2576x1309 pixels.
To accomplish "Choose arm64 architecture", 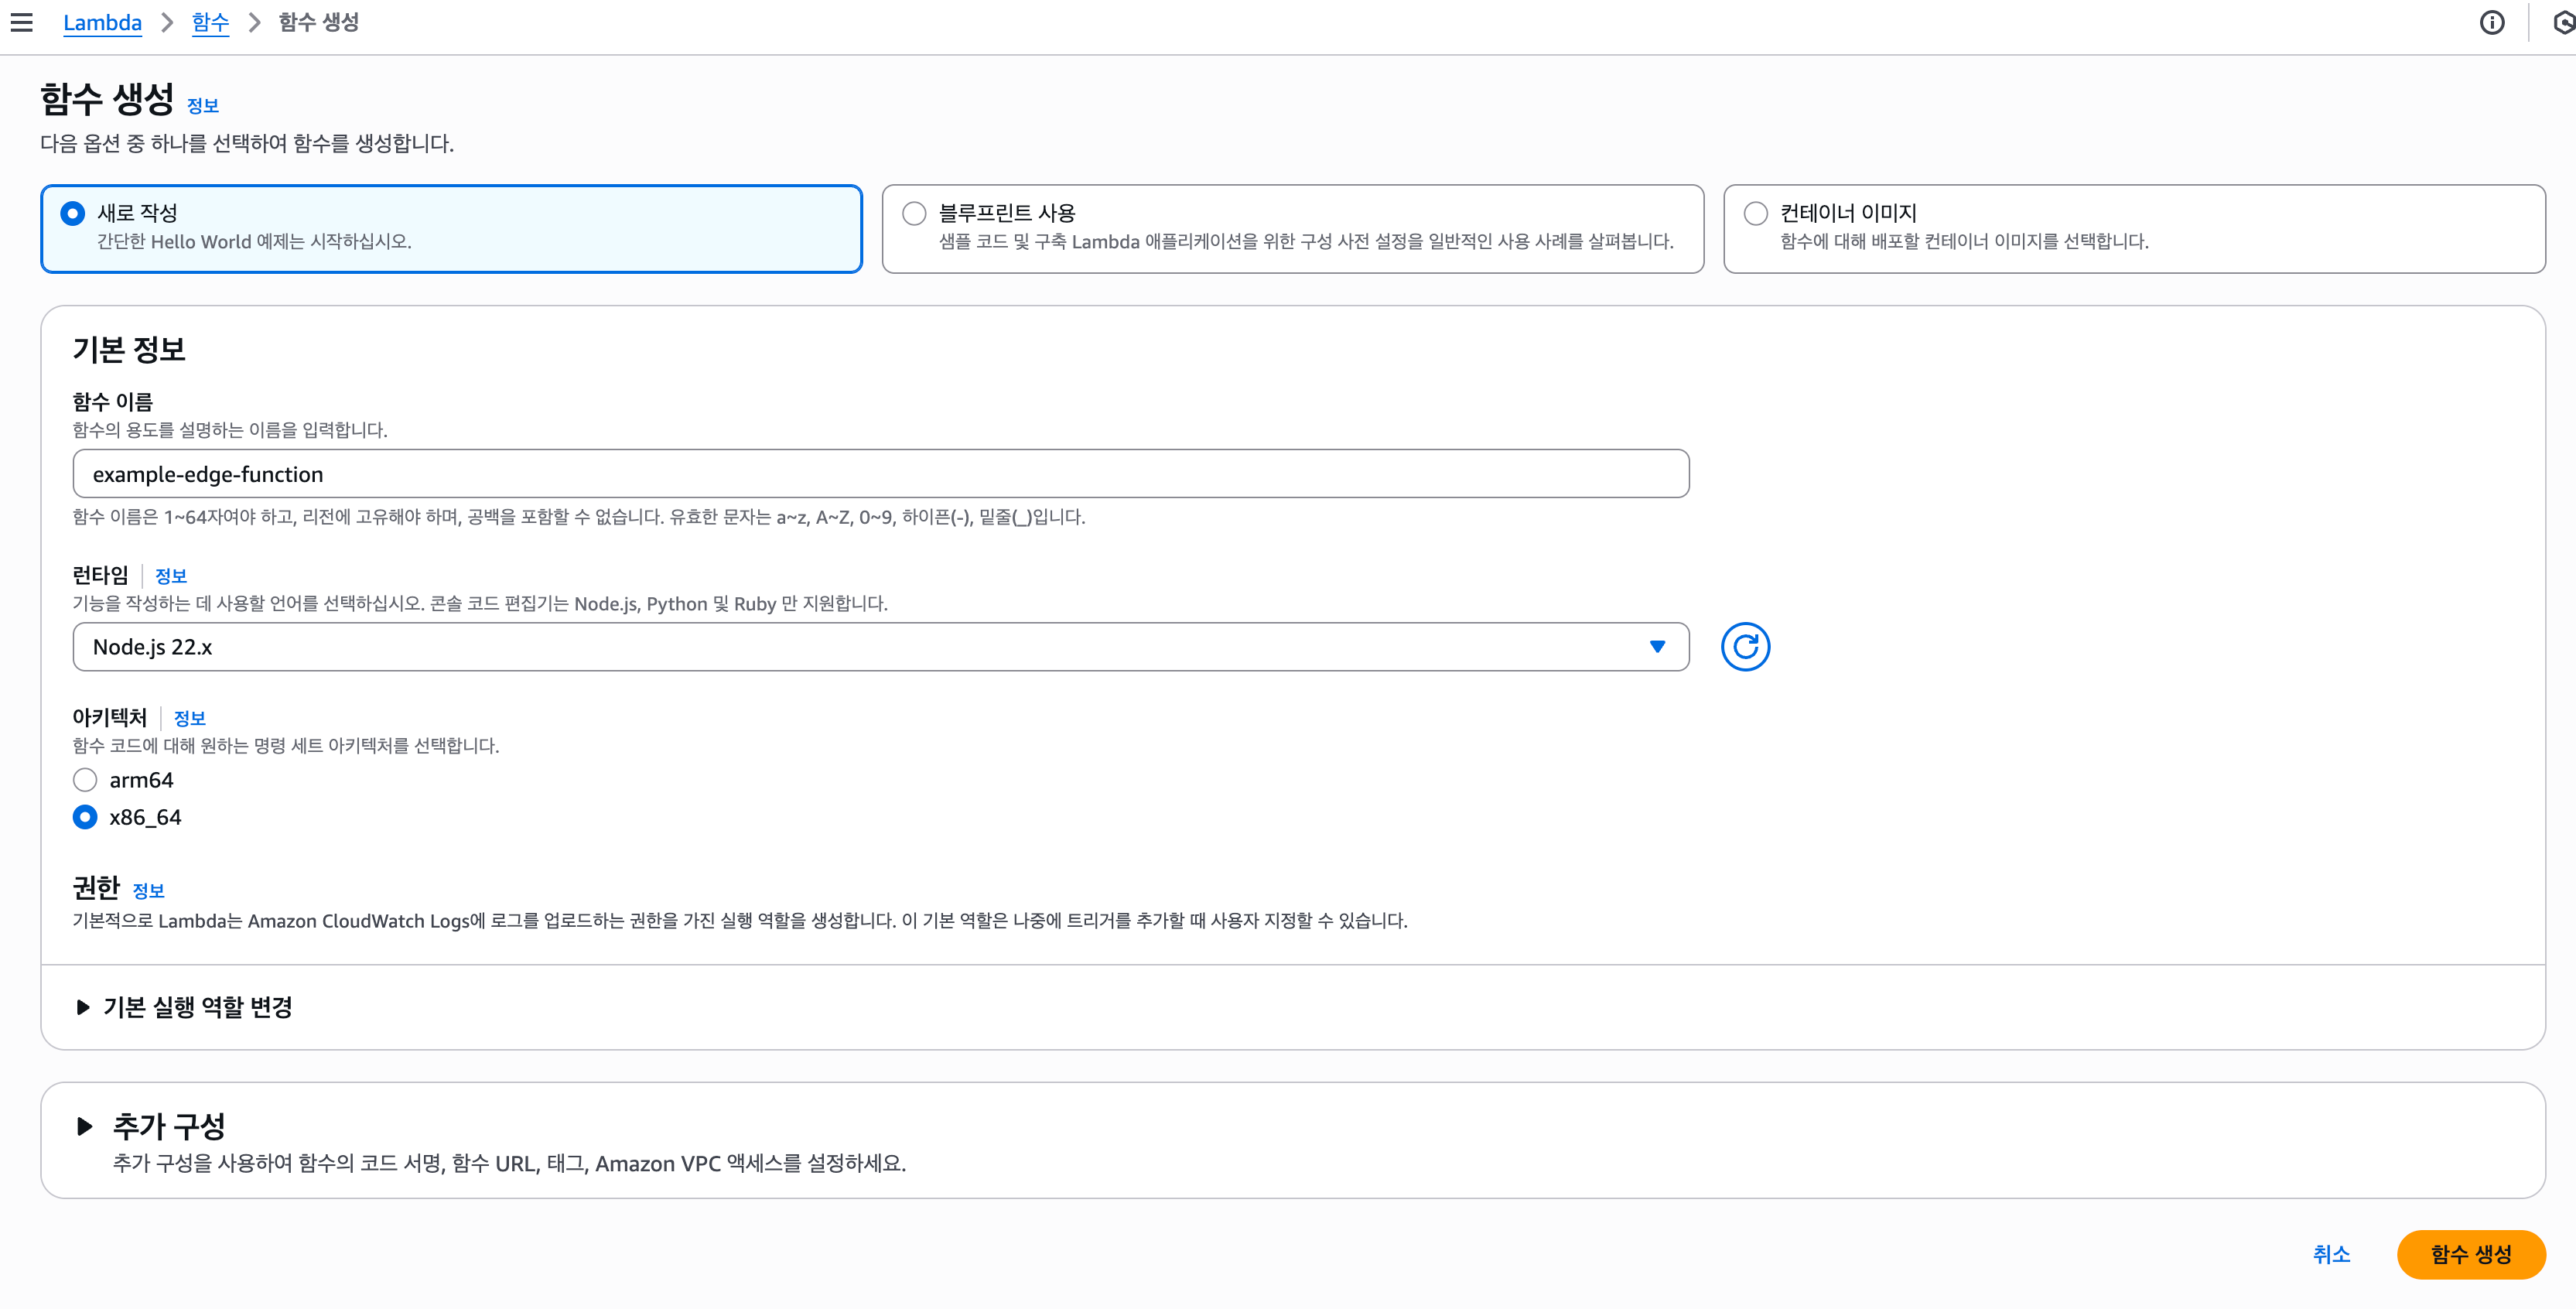I will coord(85,780).
